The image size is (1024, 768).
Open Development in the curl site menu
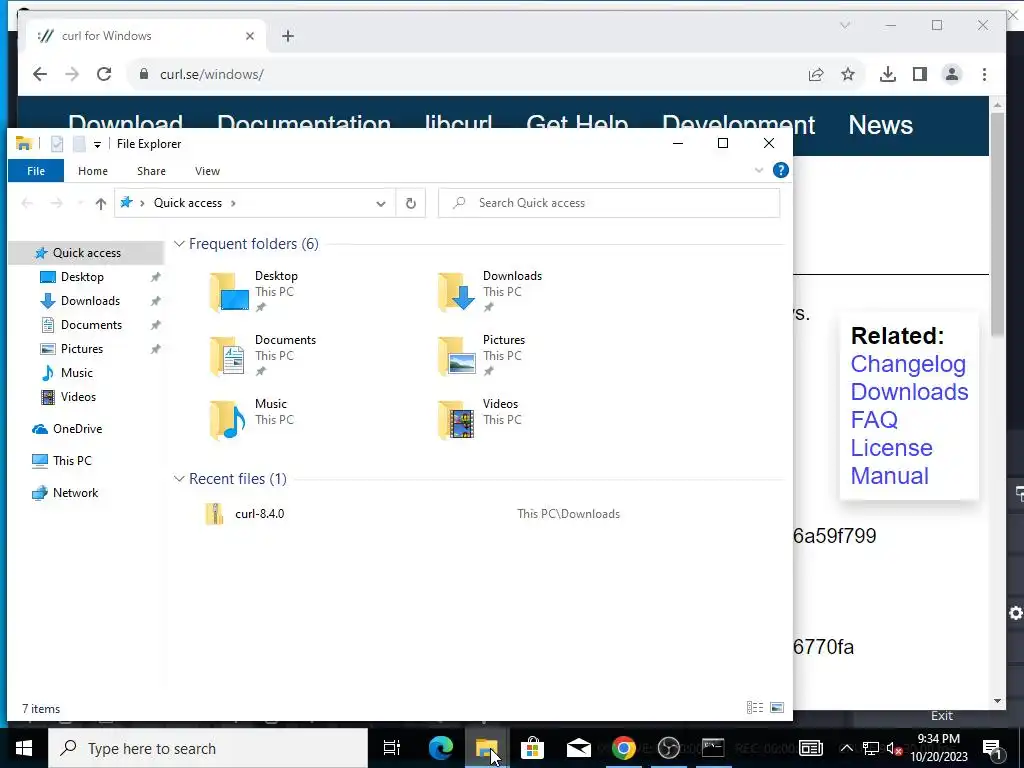click(x=738, y=125)
